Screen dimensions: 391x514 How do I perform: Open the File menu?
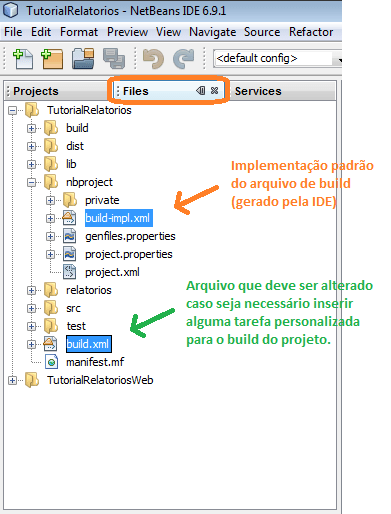[x=13, y=32]
